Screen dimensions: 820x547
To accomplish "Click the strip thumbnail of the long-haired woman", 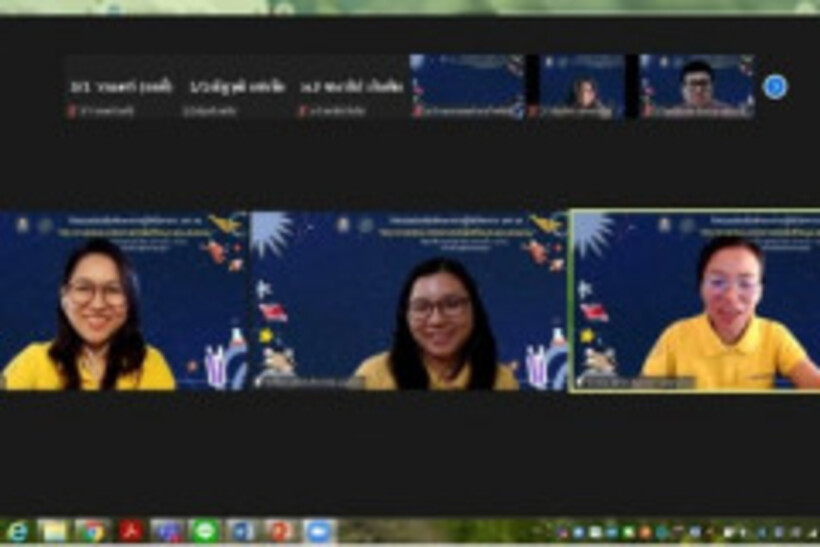I will 582,87.
